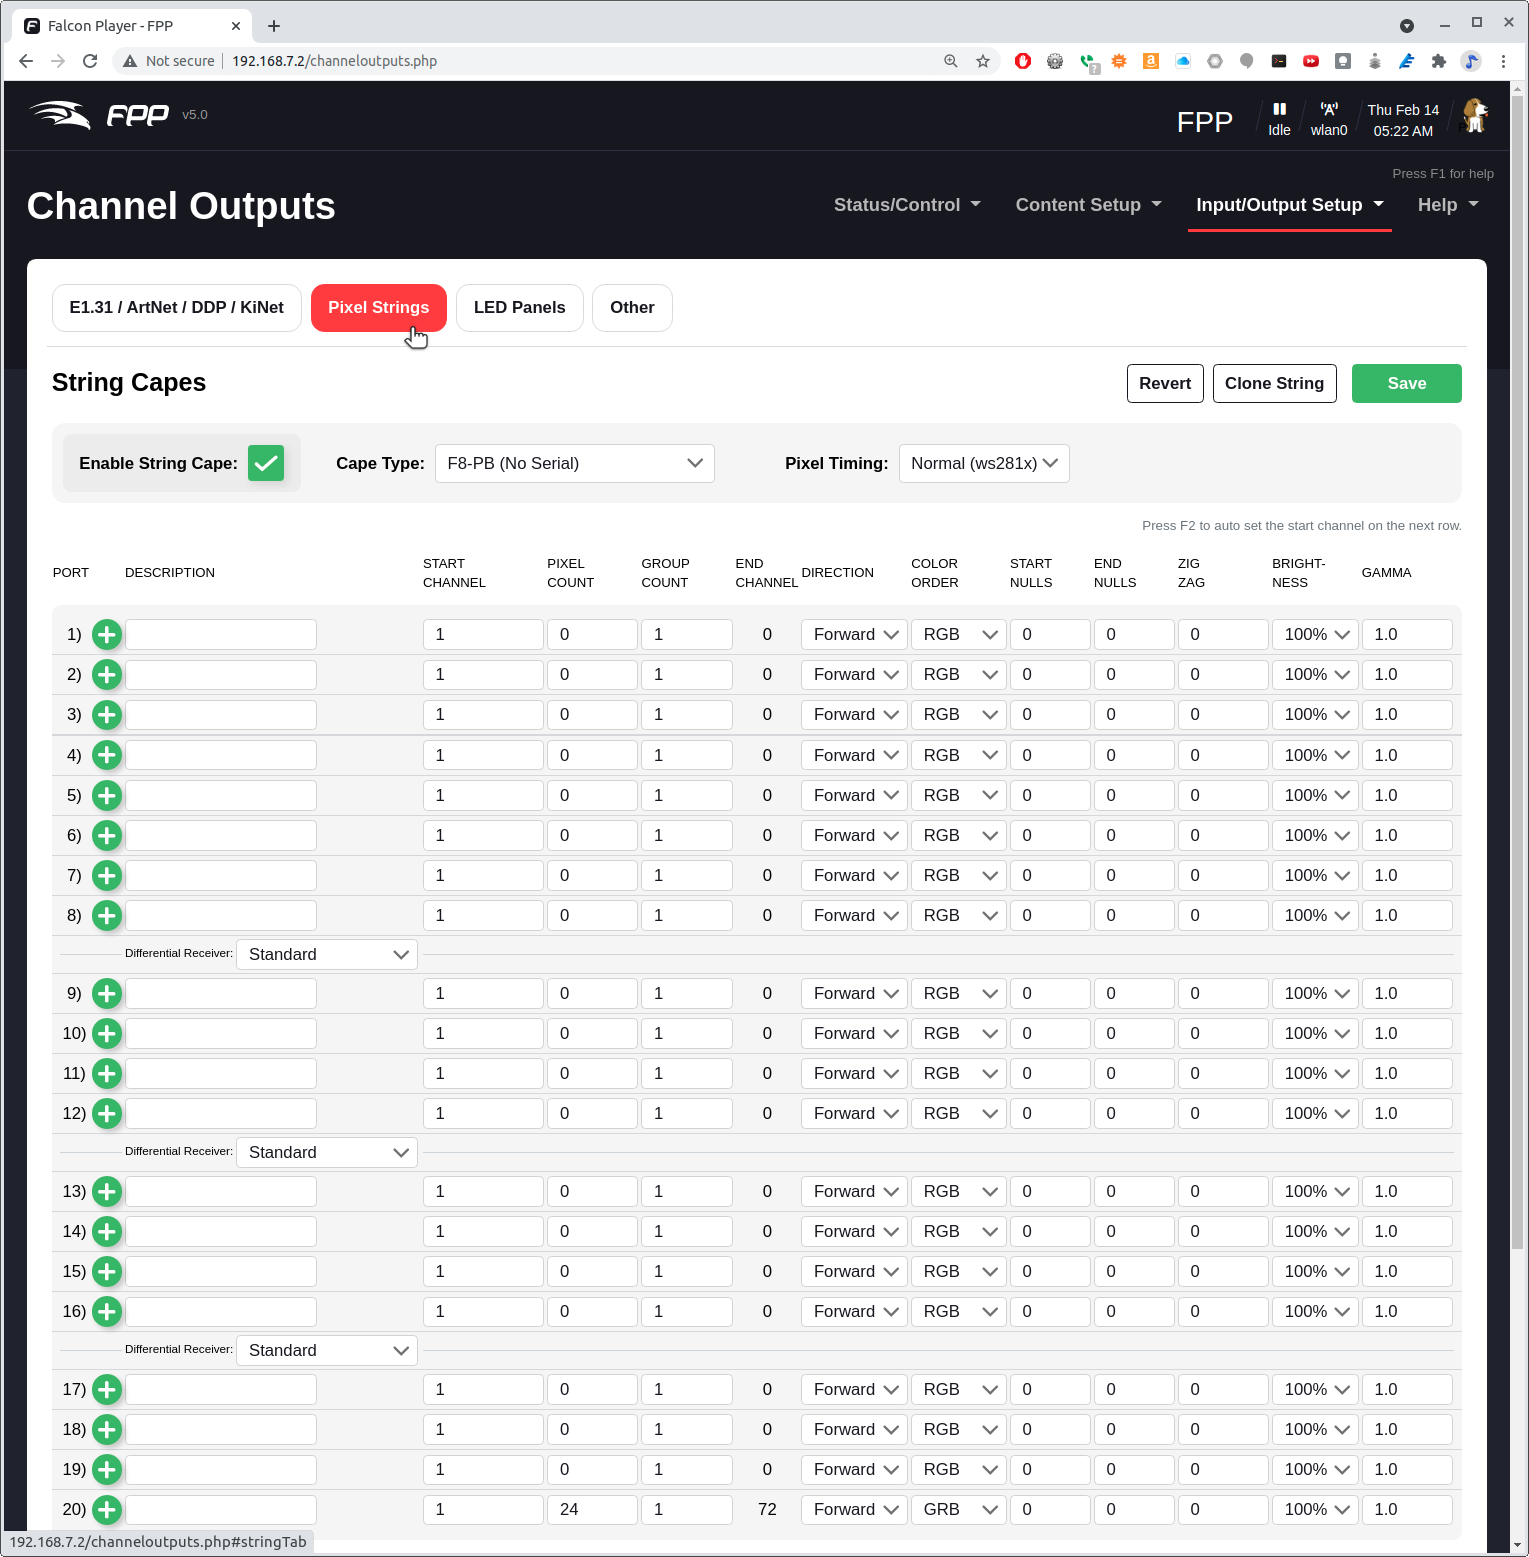Click the add icon on port 13

click(107, 1192)
